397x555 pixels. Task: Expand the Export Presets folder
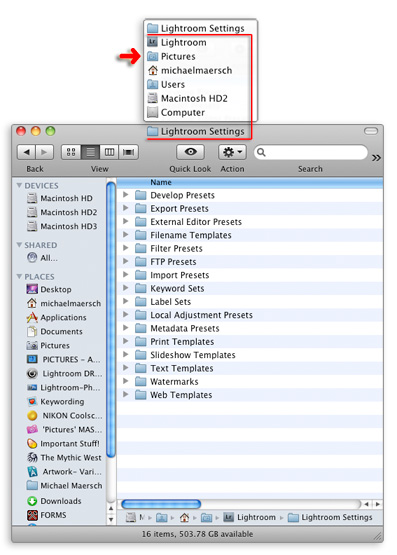[126, 208]
